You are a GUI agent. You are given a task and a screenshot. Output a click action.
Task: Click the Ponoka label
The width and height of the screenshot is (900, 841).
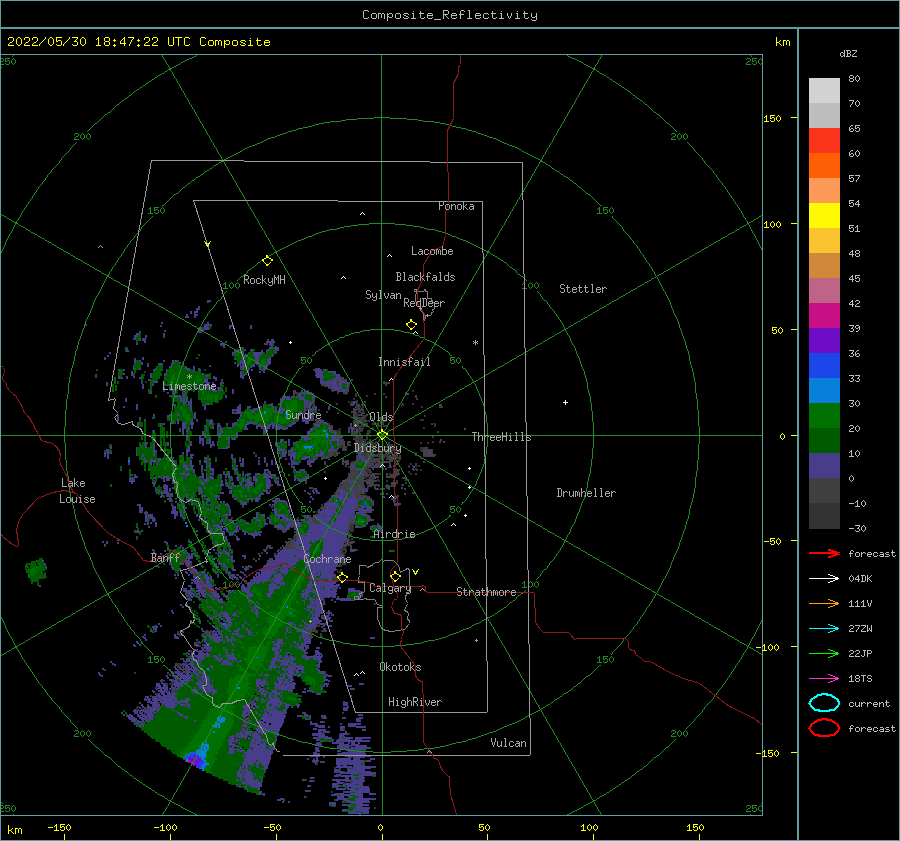coord(456,206)
